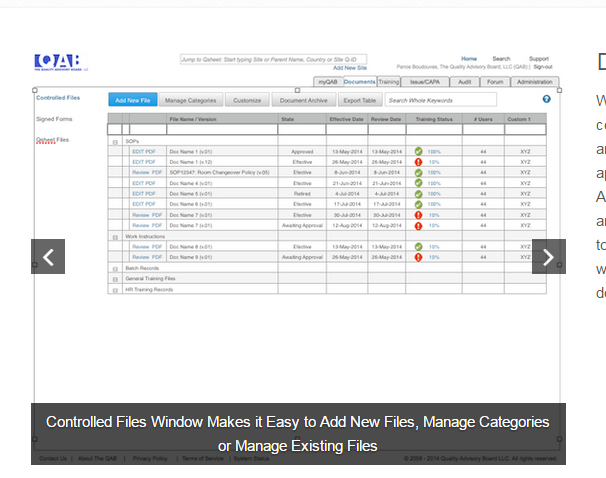Click red alert status for Doc Name 1 (v.12)
The image size is (606, 478).
[418, 162]
